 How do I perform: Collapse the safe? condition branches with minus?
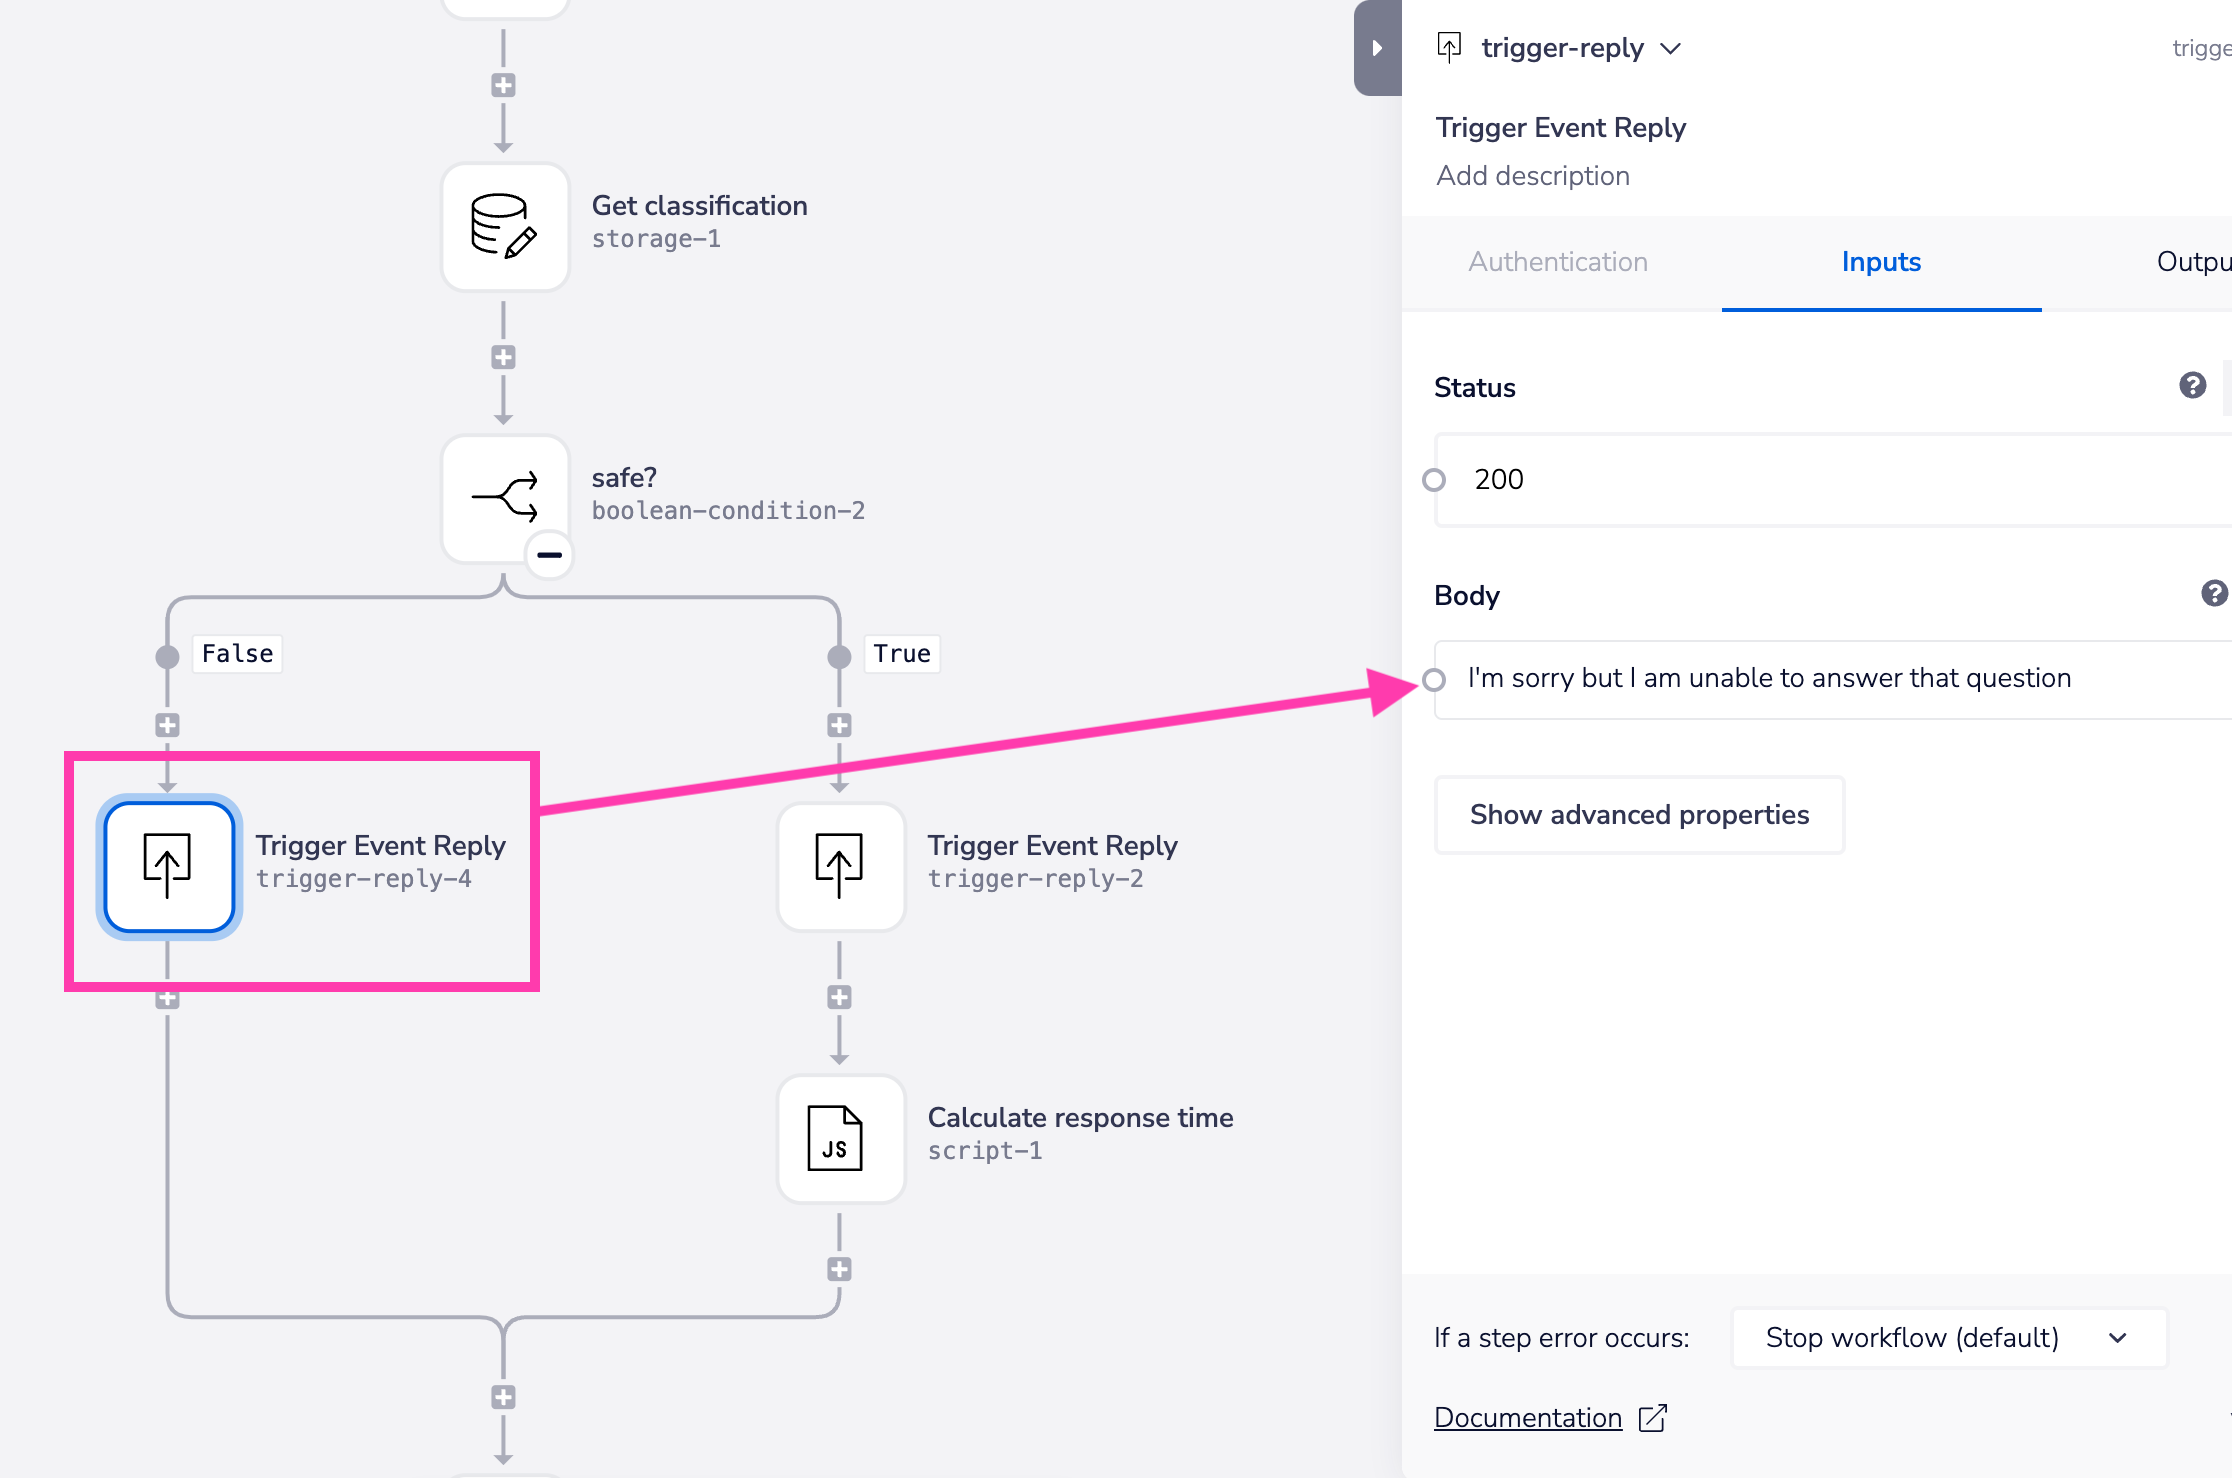tap(550, 555)
